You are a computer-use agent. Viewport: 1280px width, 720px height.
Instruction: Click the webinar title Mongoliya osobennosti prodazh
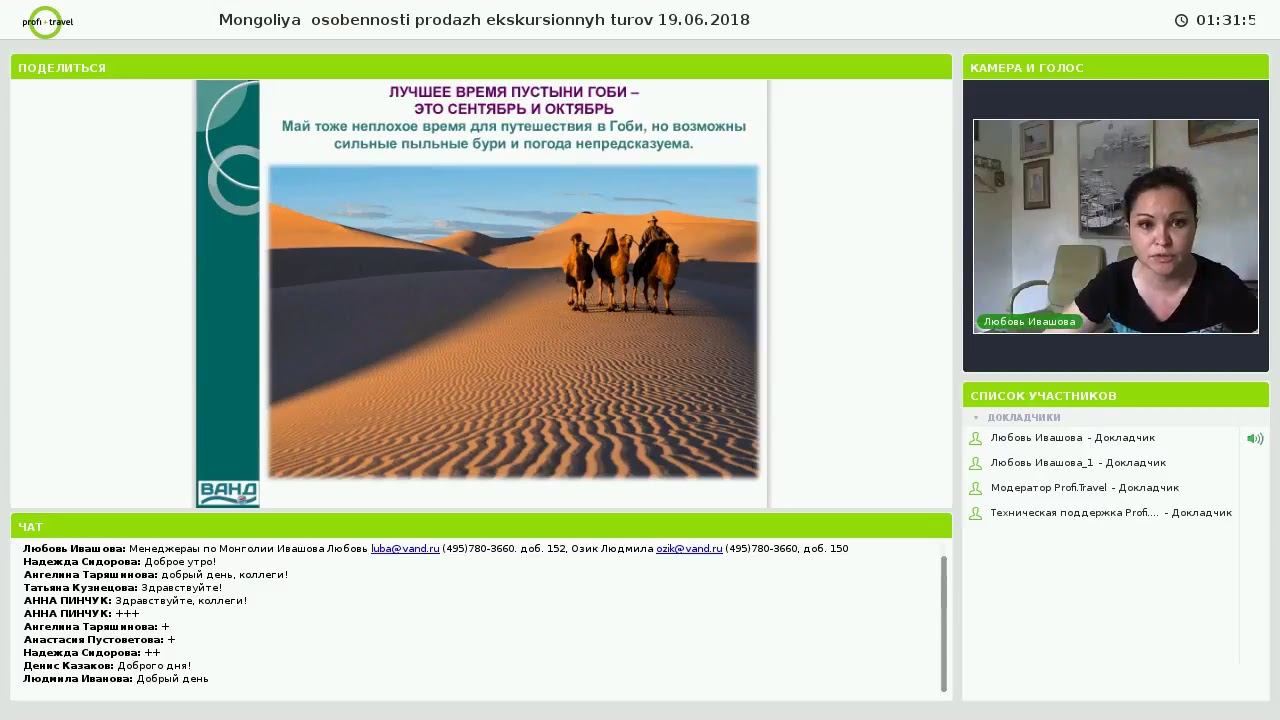[484, 20]
